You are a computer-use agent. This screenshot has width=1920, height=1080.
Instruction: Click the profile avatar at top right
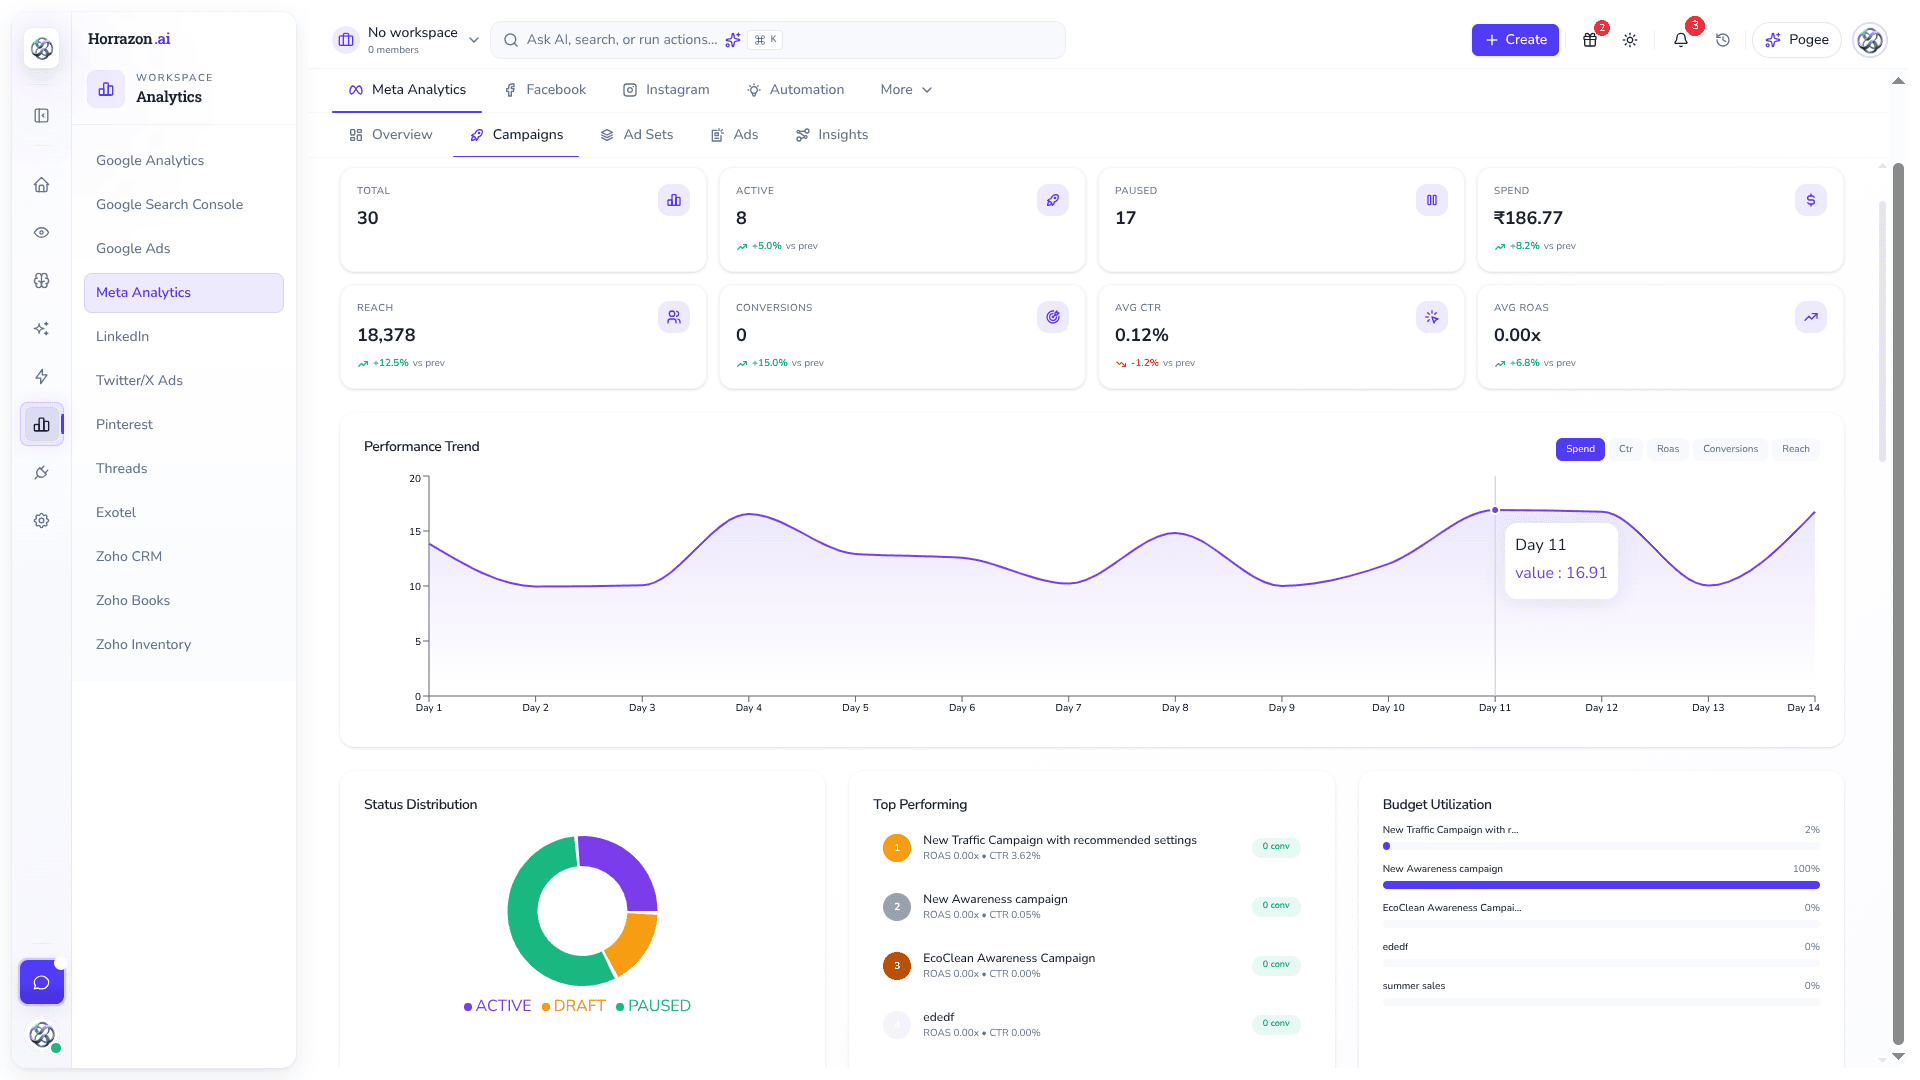pos(1870,40)
